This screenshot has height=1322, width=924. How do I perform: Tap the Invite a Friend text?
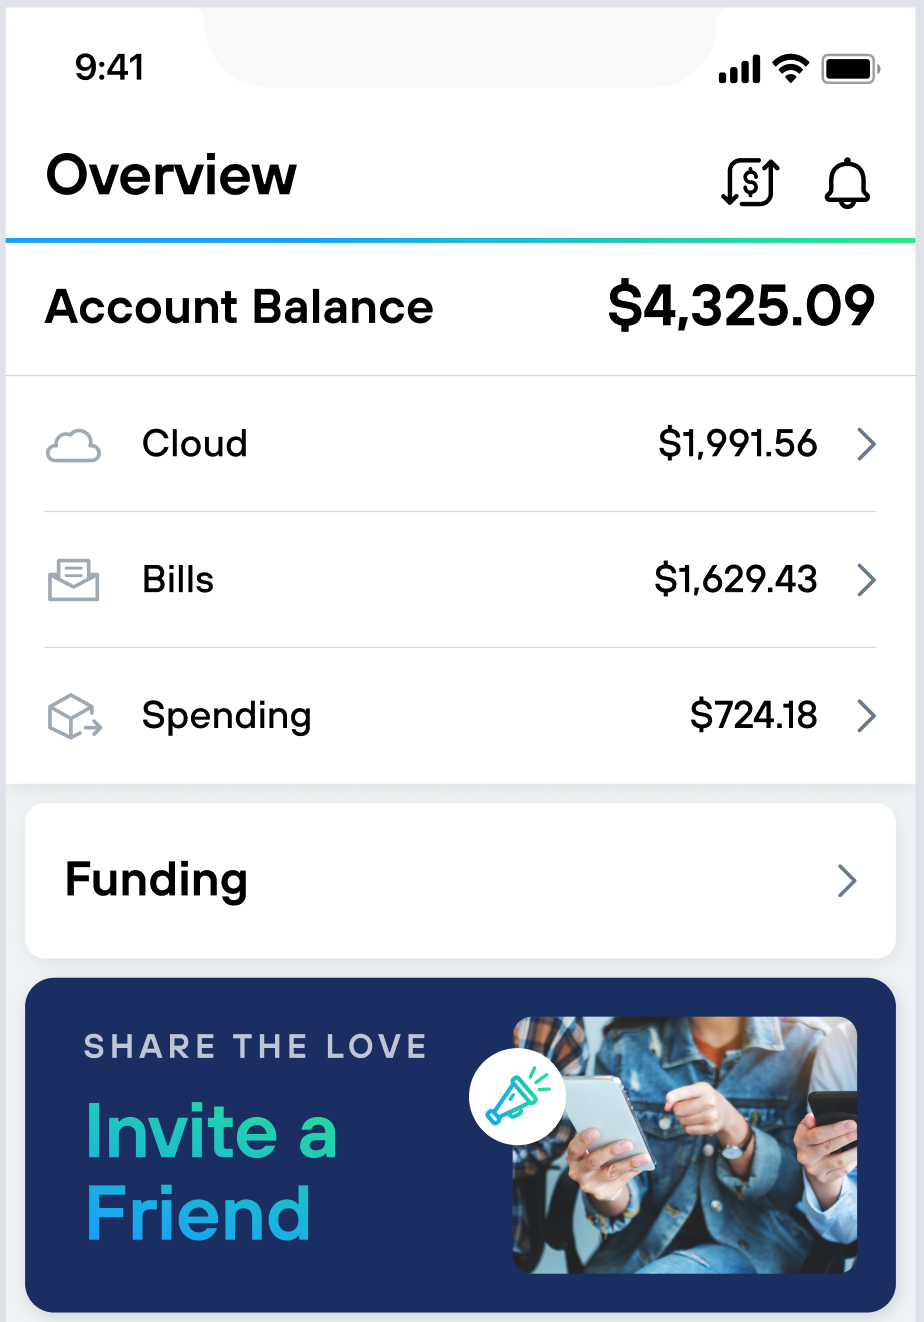pos(212,1172)
